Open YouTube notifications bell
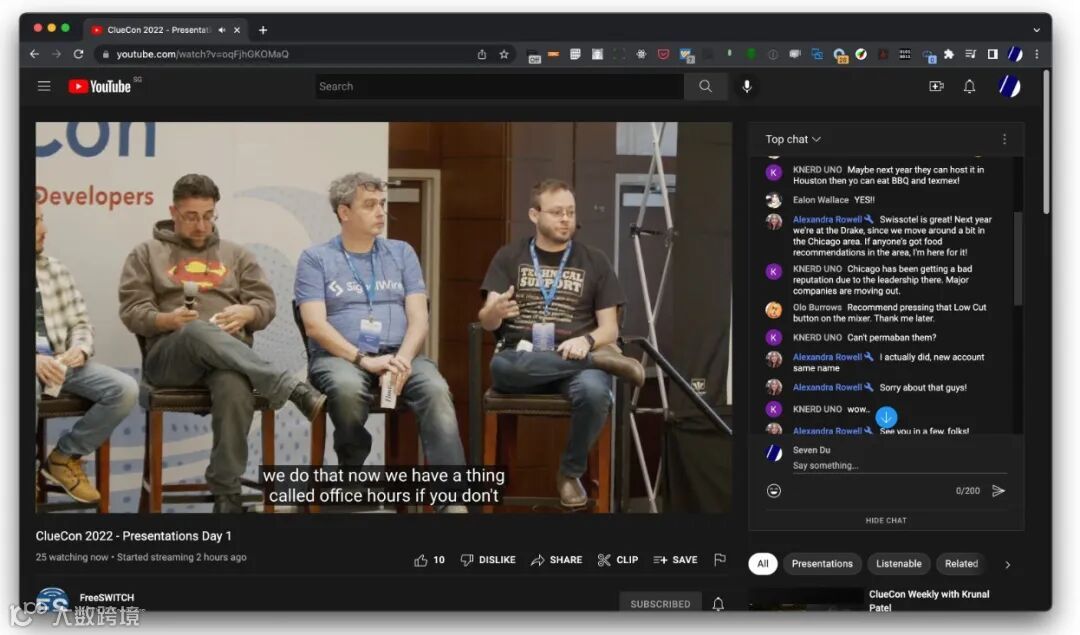This screenshot has height=635, width=1080. pyautogui.click(x=969, y=86)
